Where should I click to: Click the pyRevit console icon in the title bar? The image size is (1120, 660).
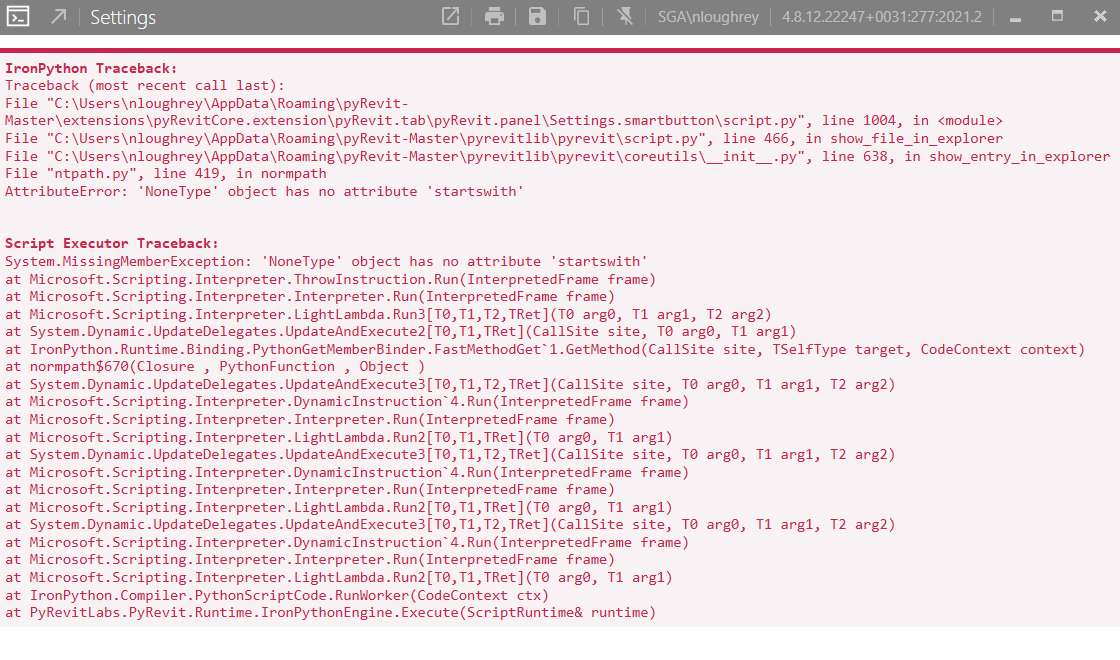20,16
